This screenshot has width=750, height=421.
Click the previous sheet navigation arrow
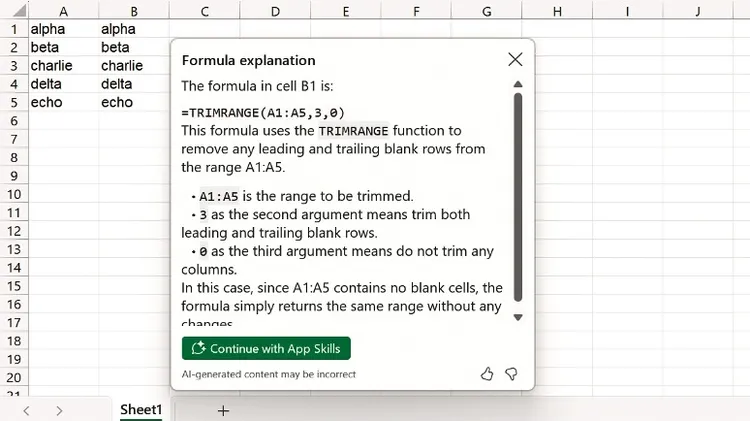(x=26, y=410)
